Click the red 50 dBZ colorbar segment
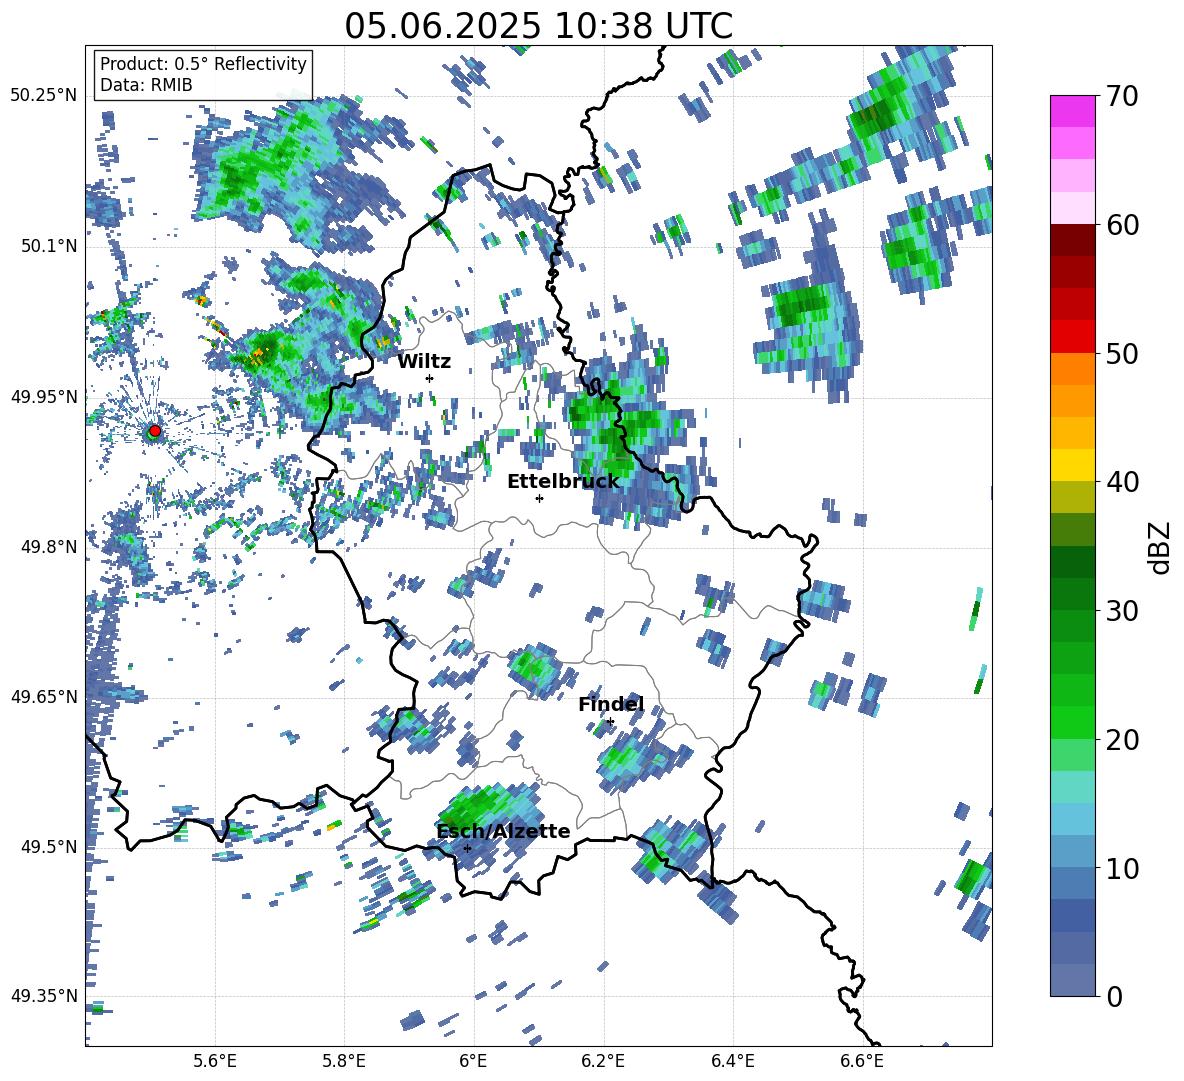Screen dimensions: 1184x1081 [1072, 337]
